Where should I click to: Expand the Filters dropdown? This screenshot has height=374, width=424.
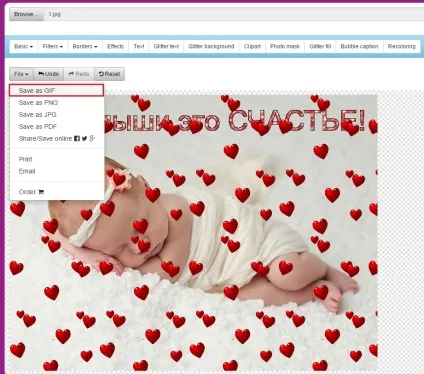pyautogui.click(x=53, y=46)
